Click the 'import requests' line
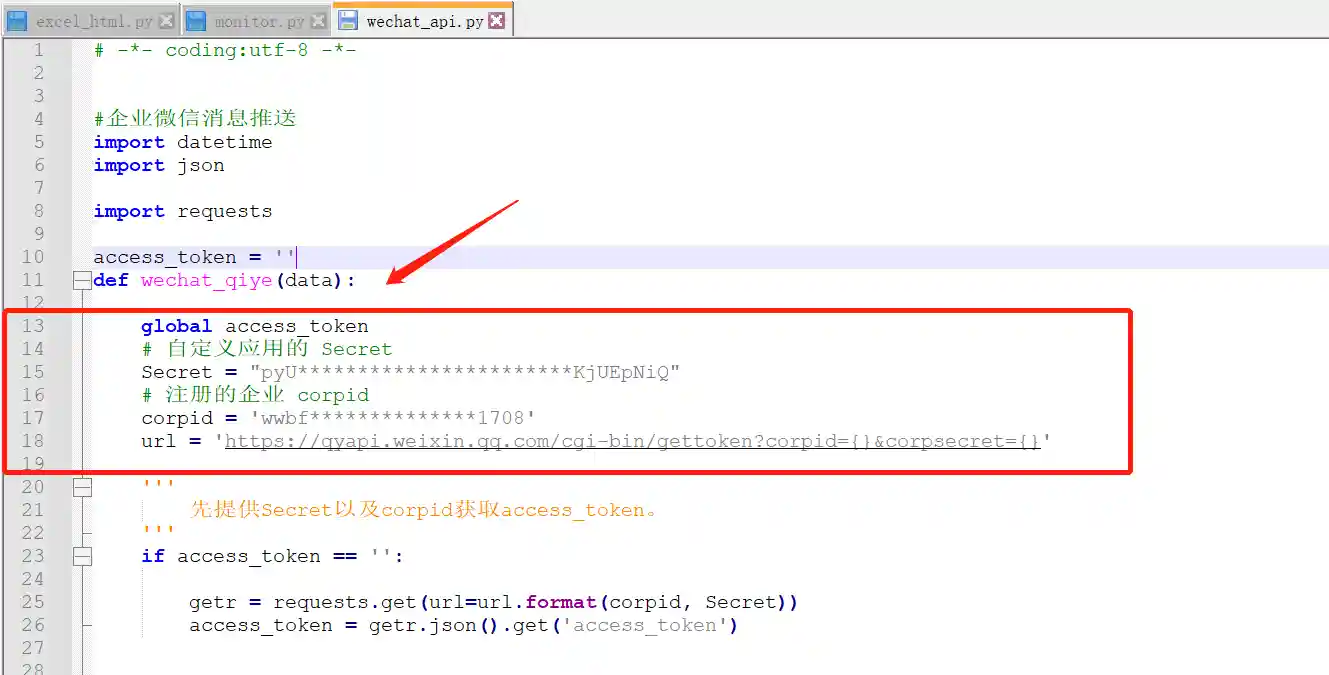Viewport: 1329px width, 675px height. [183, 211]
